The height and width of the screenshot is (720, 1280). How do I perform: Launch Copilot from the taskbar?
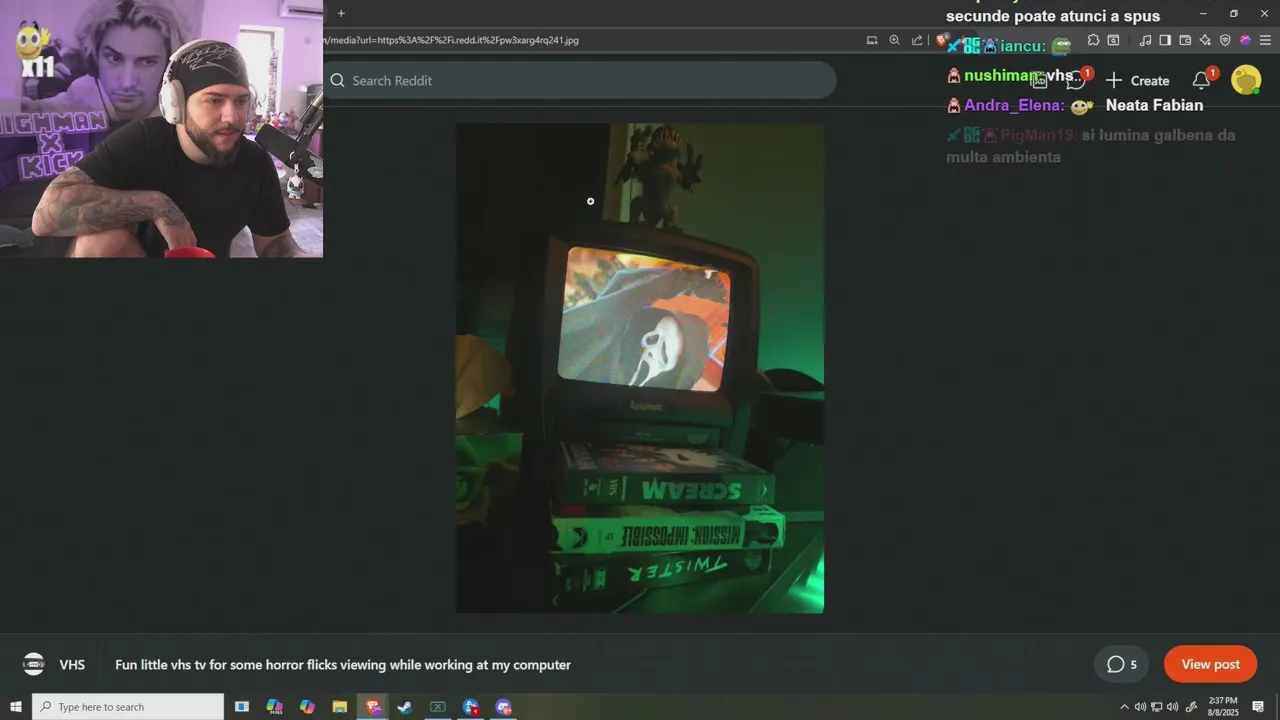(x=307, y=707)
